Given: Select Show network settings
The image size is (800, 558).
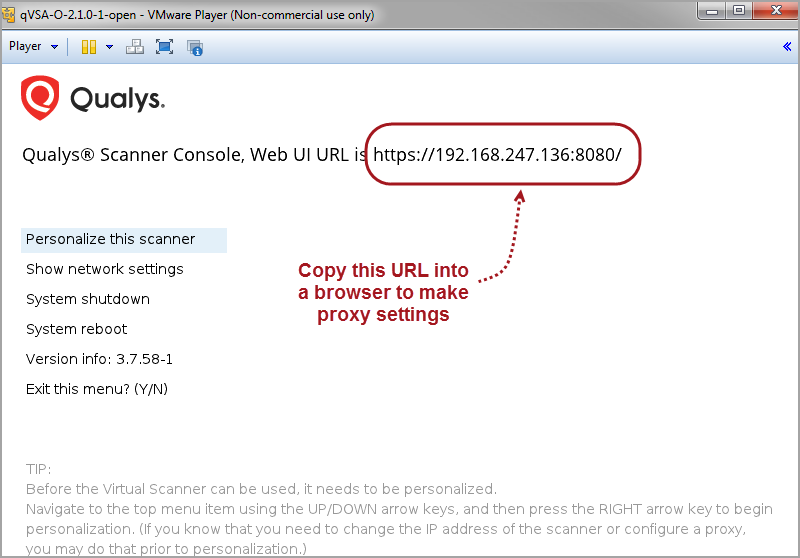Looking at the screenshot, I should 105,269.
